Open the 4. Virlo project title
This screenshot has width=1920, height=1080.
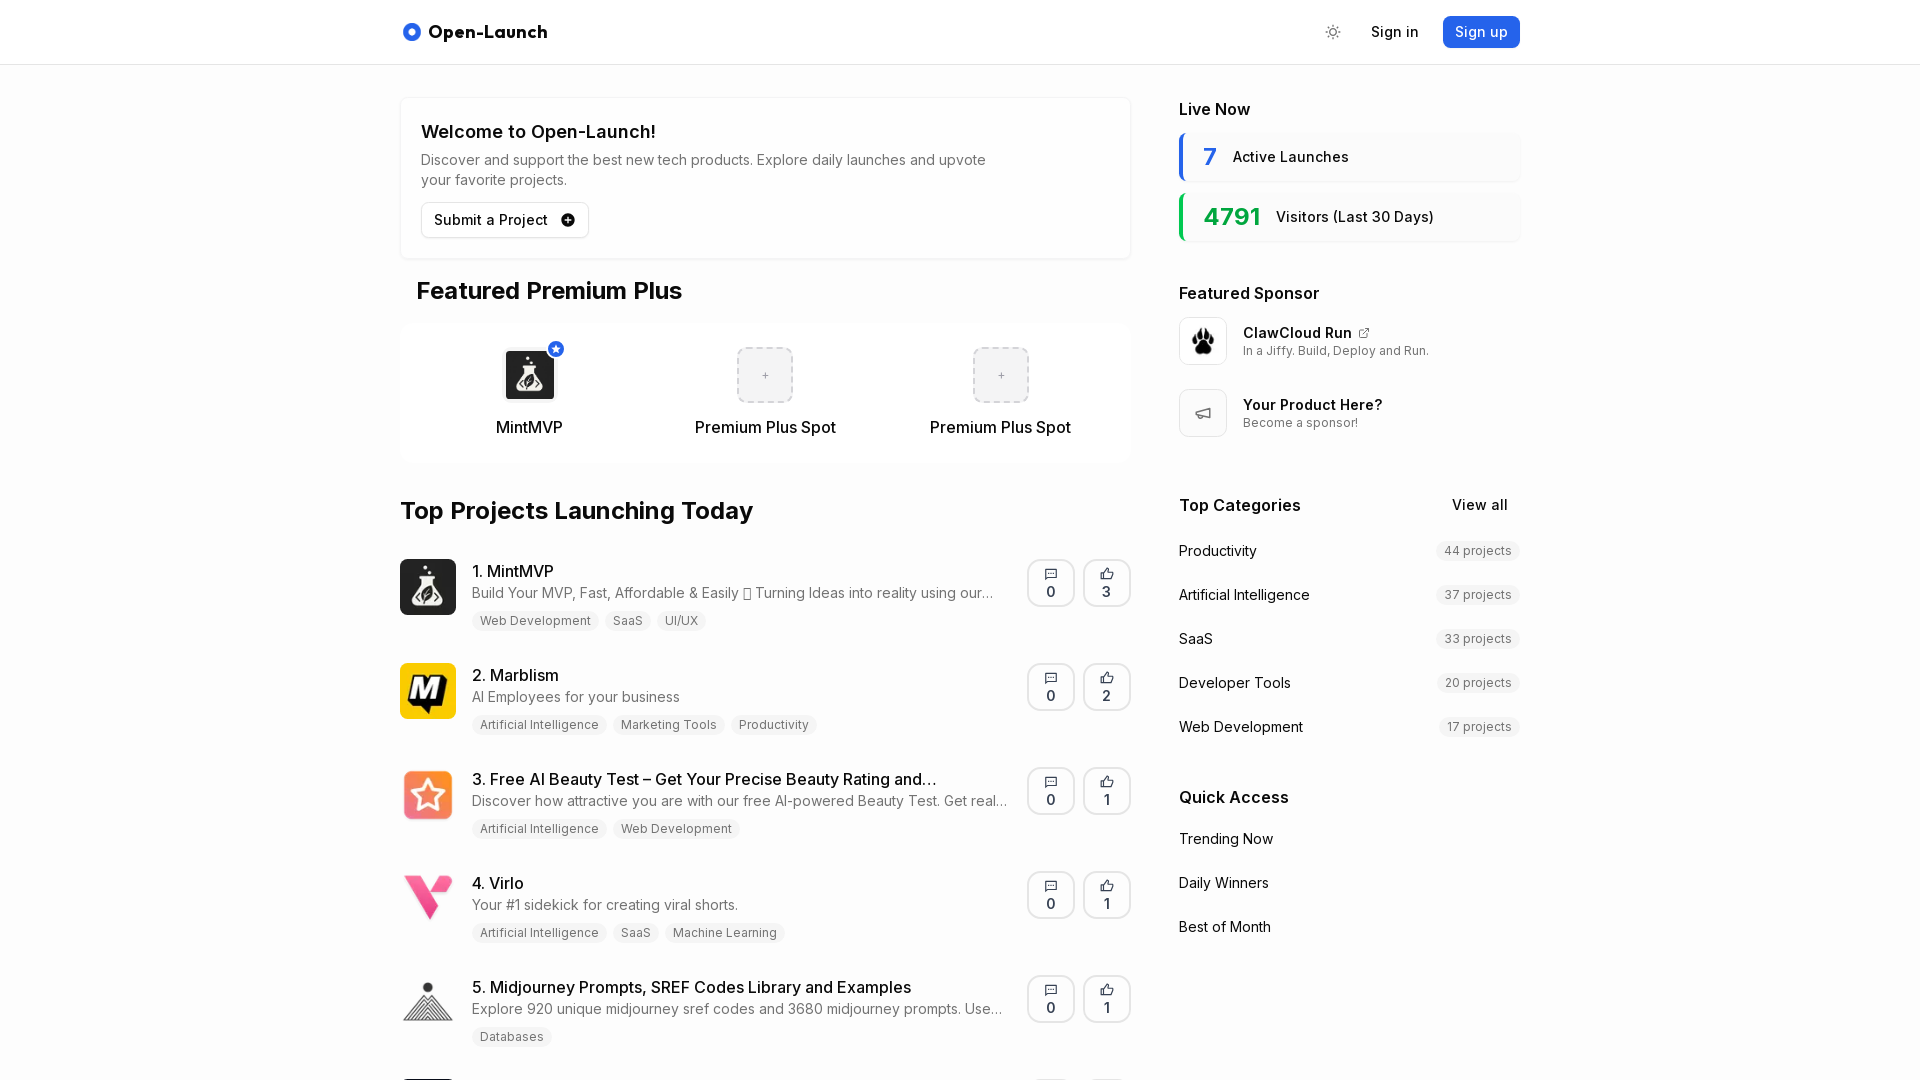(497, 883)
